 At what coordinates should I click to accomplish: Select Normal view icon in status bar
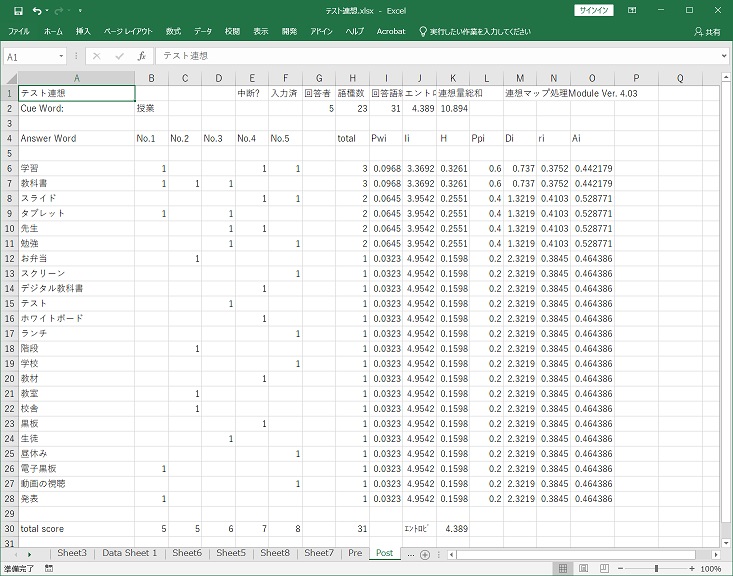pyautogui.click(x=565, y=568)
